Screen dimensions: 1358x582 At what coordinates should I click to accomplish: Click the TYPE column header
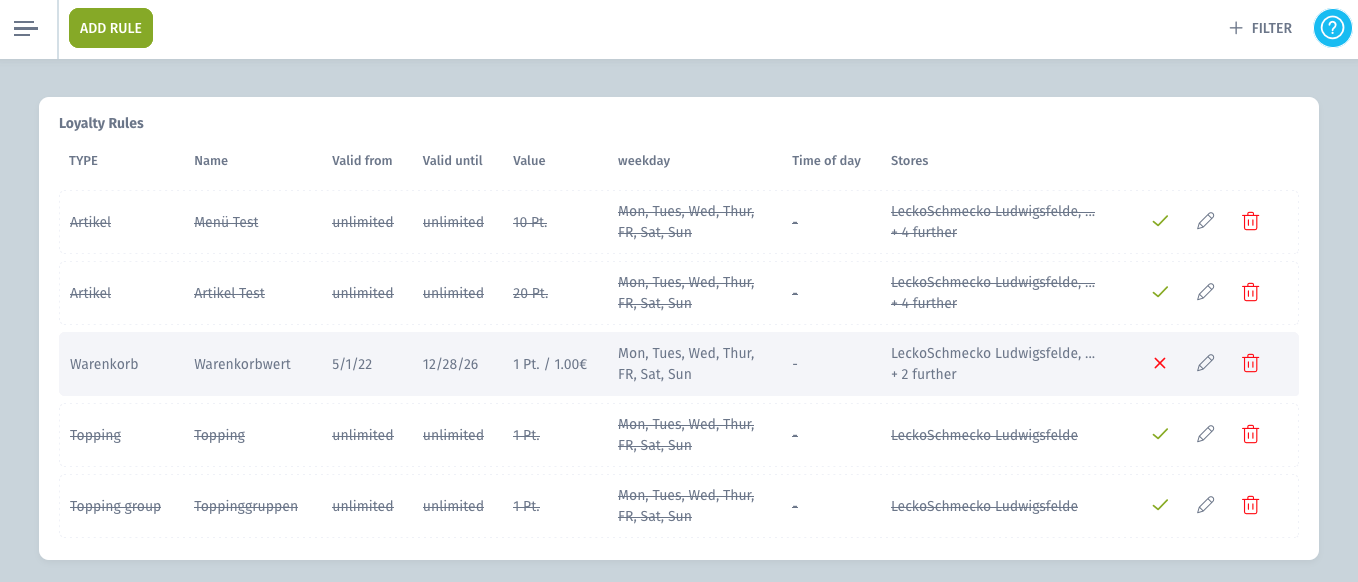pos(84,160)
